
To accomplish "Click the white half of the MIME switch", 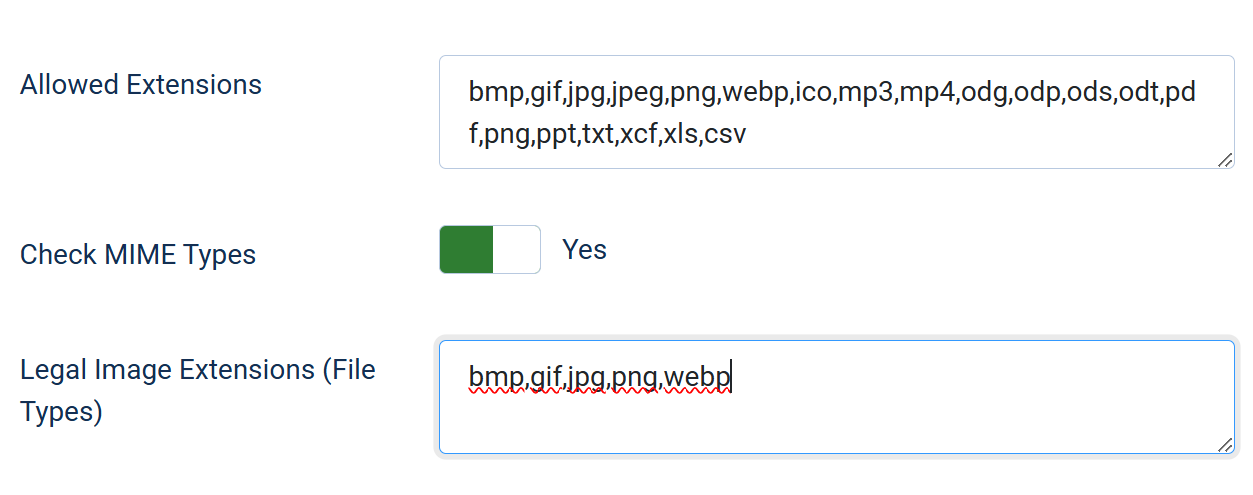I will click(516, 250).
